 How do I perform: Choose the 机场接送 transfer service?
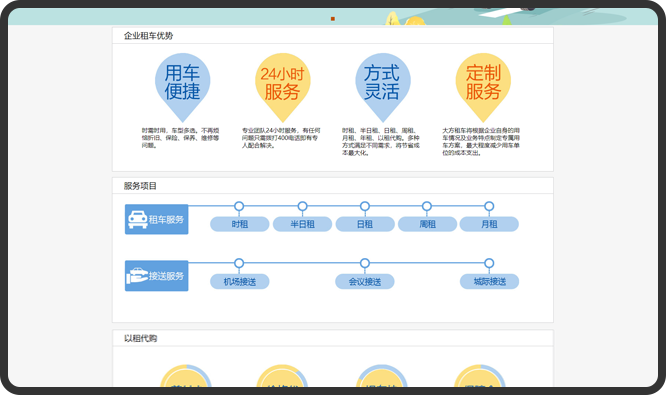click(240, 281)
